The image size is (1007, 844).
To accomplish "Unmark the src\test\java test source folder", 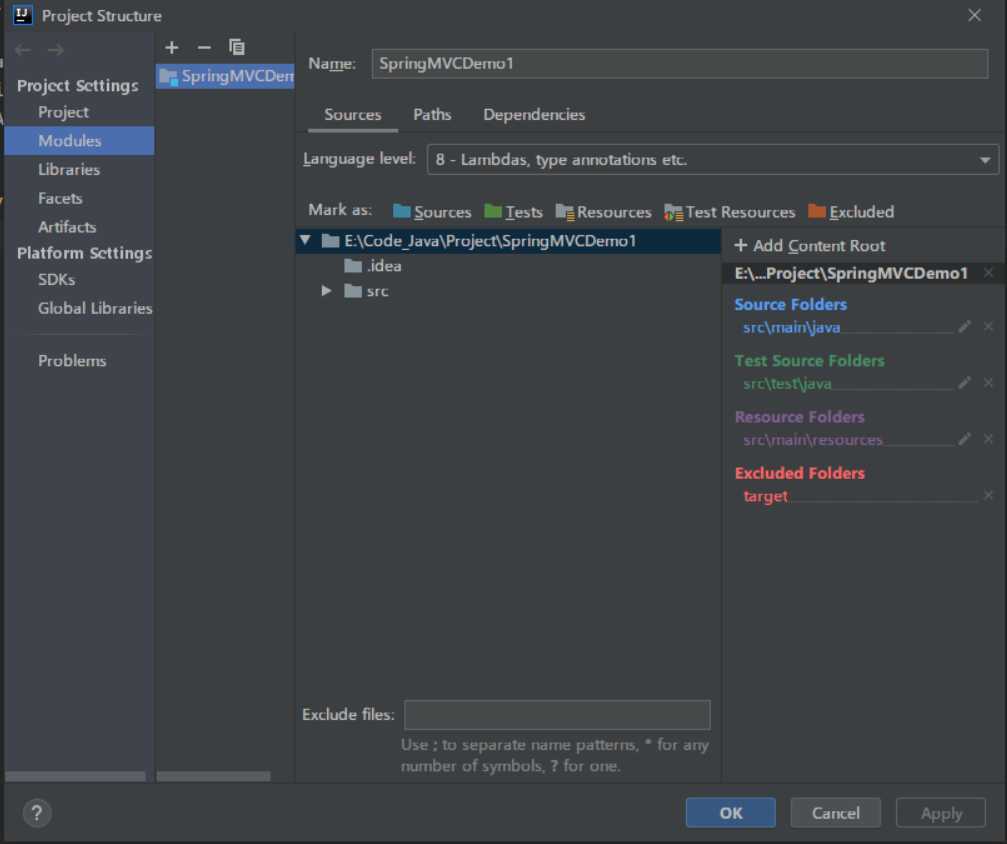I will pyautogui.click(x=988, y=383).
